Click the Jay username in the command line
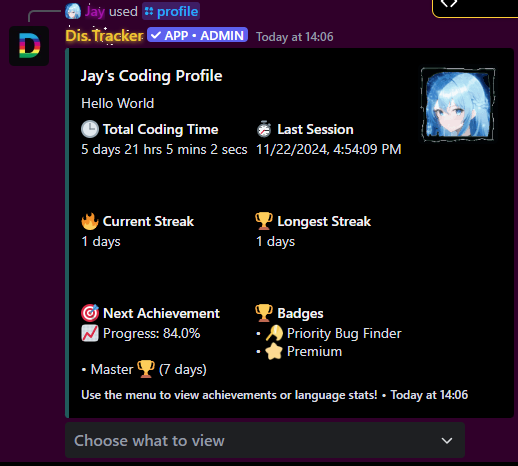 [x=95, y=11]
